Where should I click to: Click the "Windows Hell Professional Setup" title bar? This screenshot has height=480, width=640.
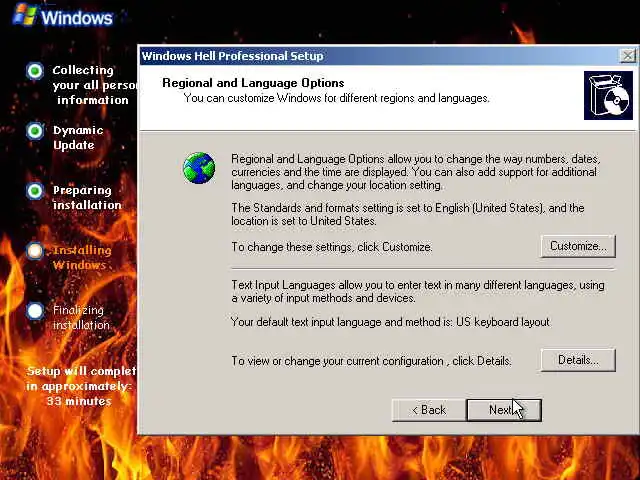[x=379, y=56]
